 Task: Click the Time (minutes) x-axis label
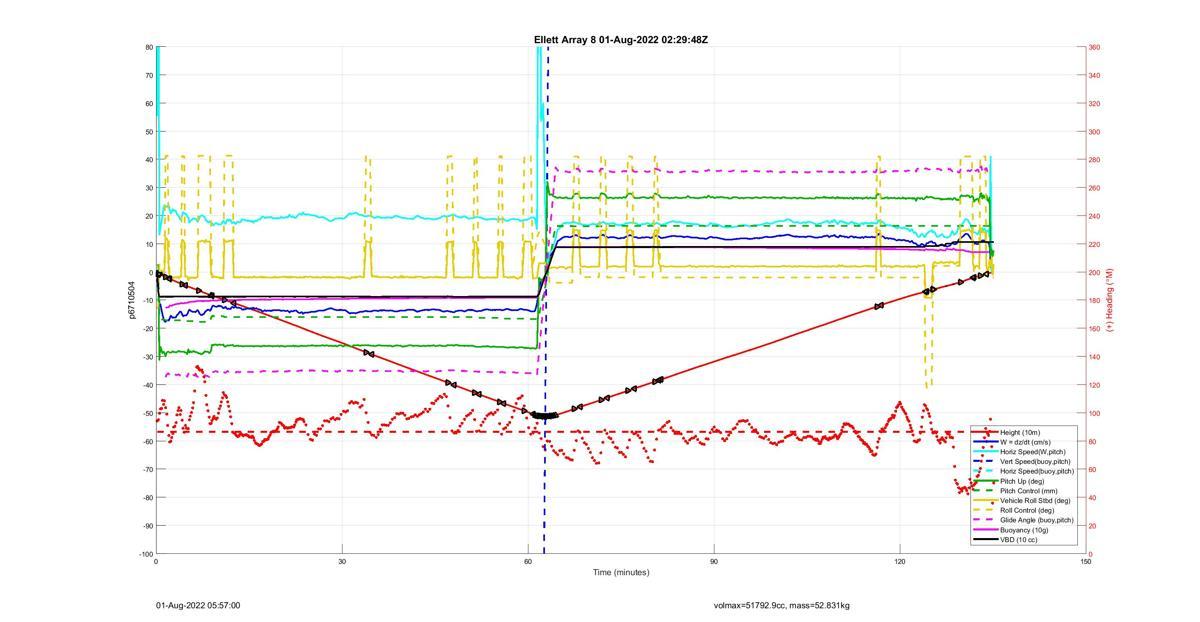[620, 573]
